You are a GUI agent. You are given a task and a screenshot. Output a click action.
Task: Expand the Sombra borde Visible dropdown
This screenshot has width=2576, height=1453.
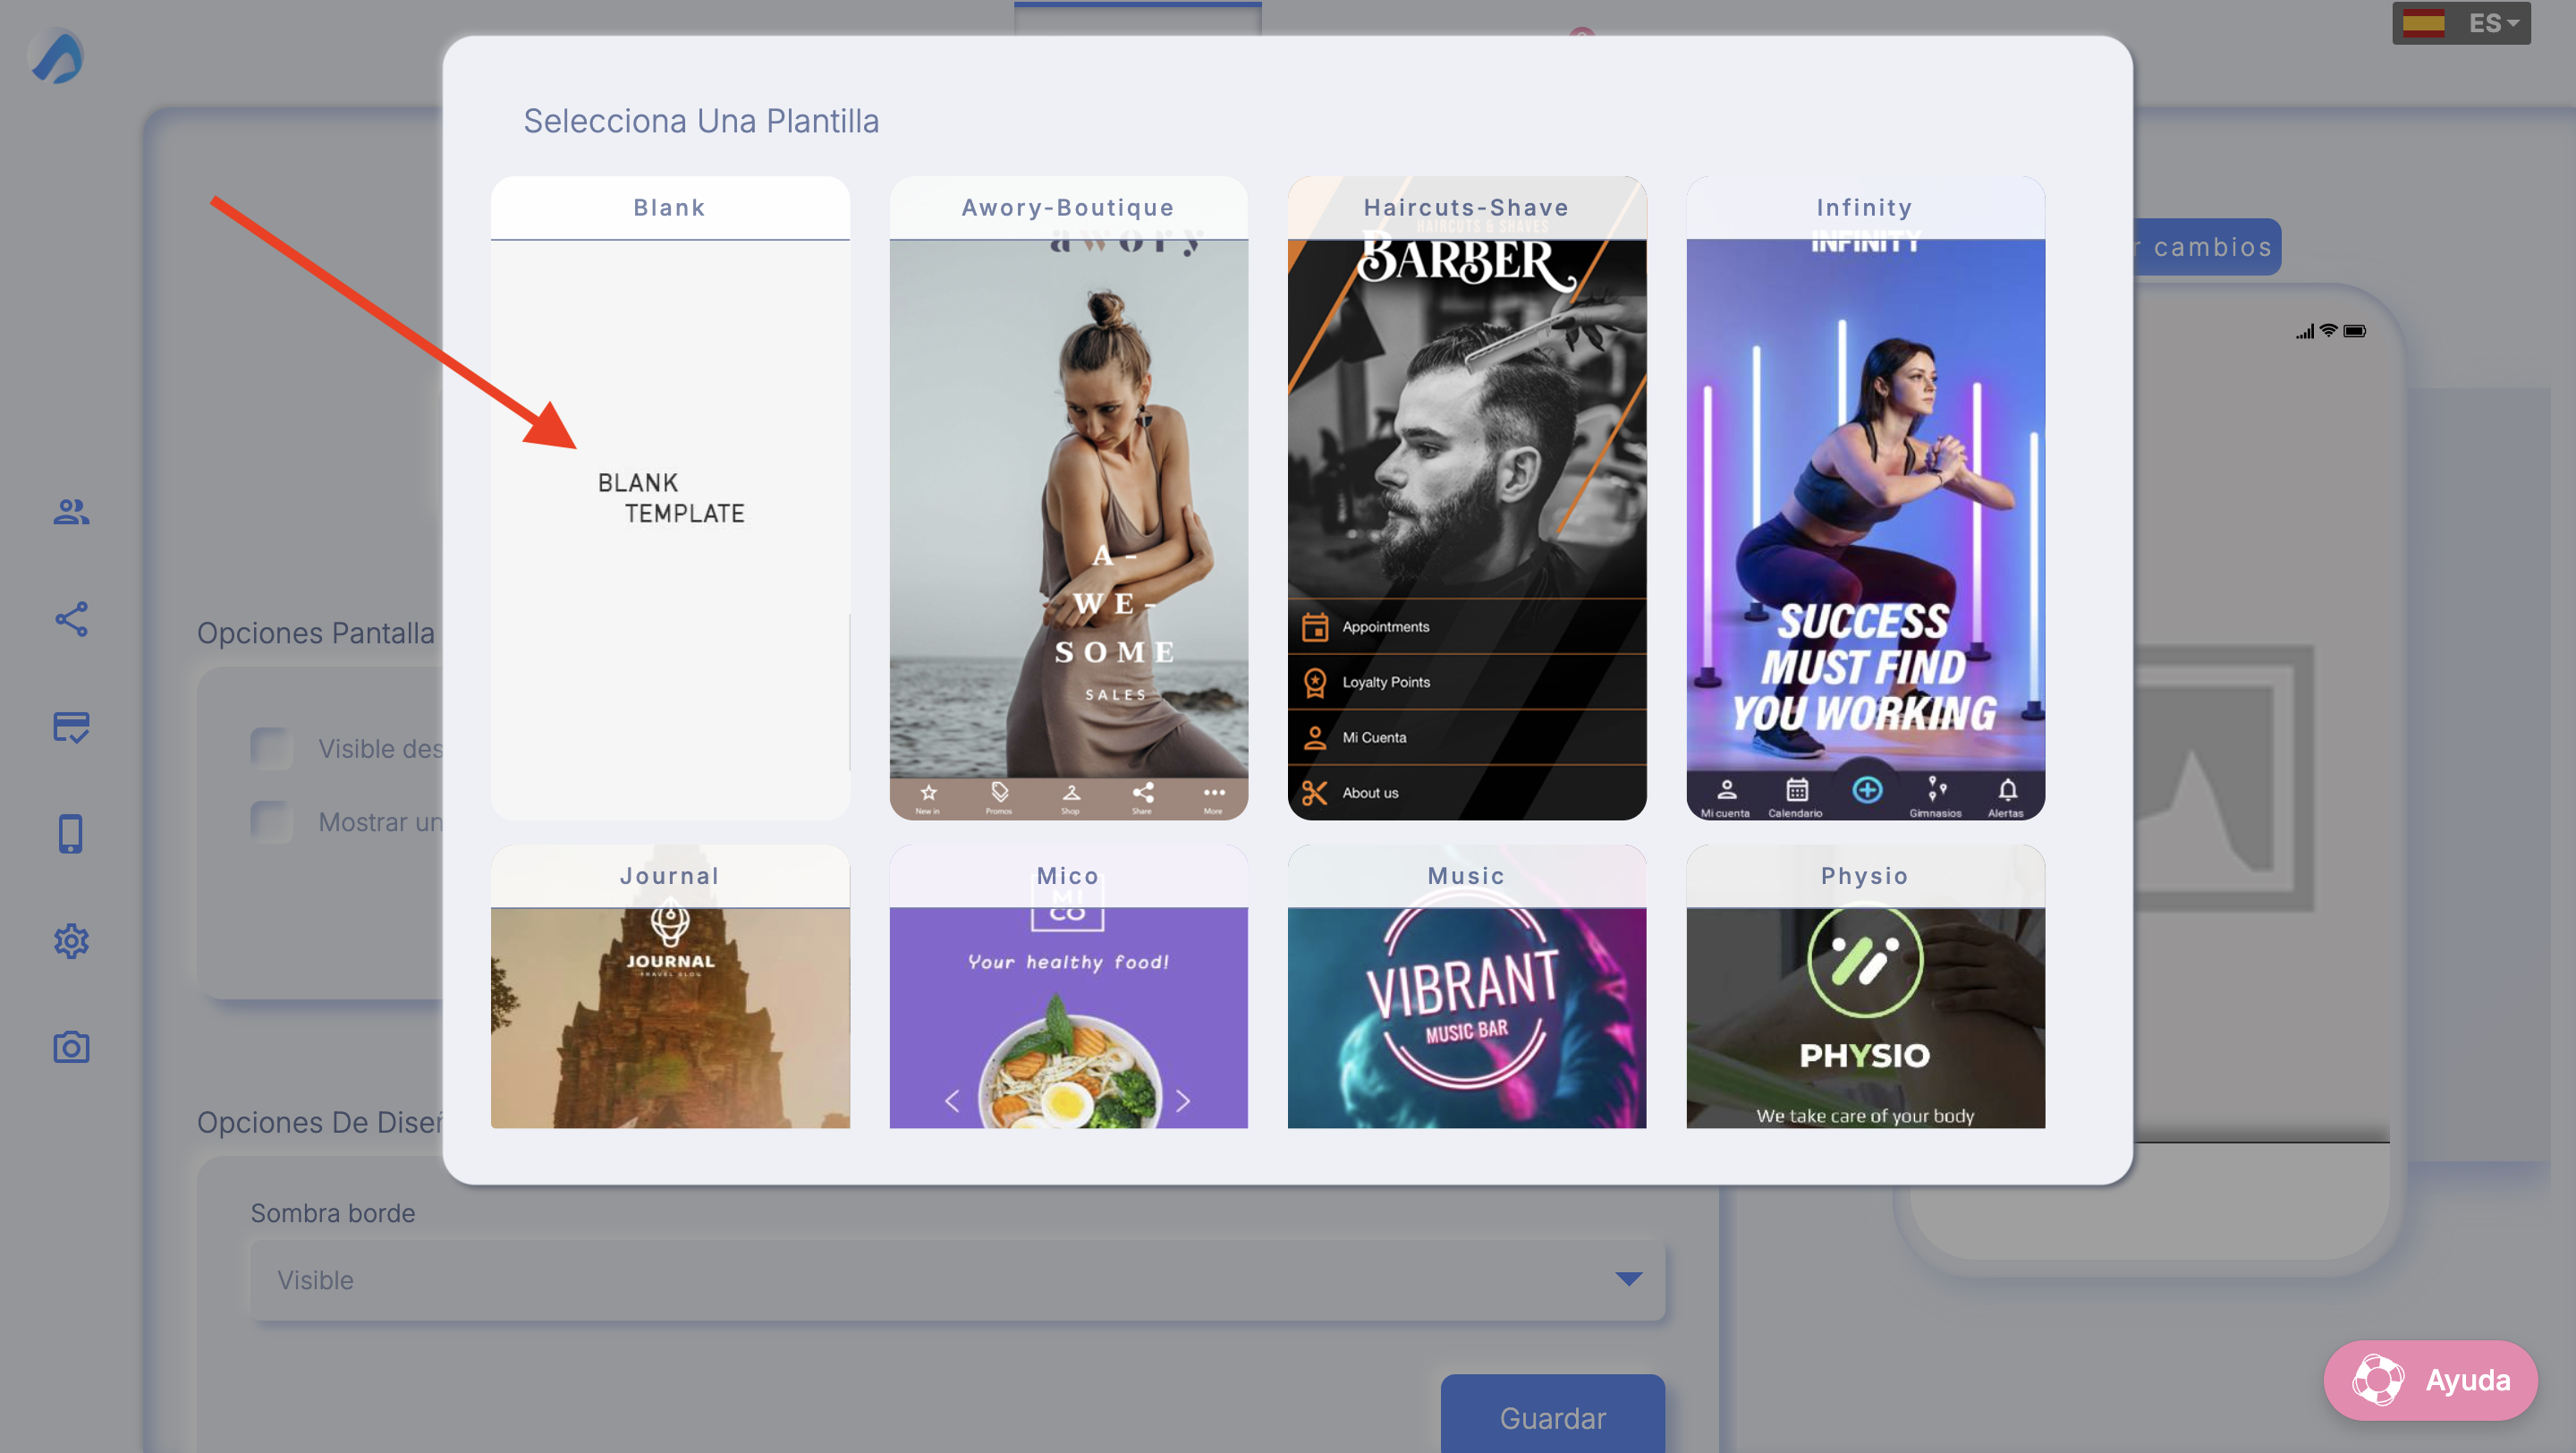(957, 1279)
